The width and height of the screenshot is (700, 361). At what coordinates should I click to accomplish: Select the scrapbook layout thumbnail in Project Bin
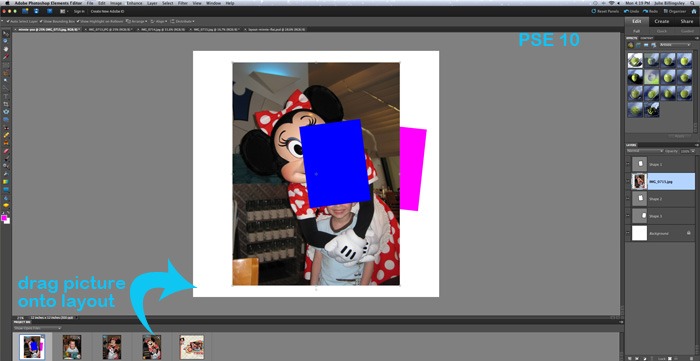tap(192, 347)
